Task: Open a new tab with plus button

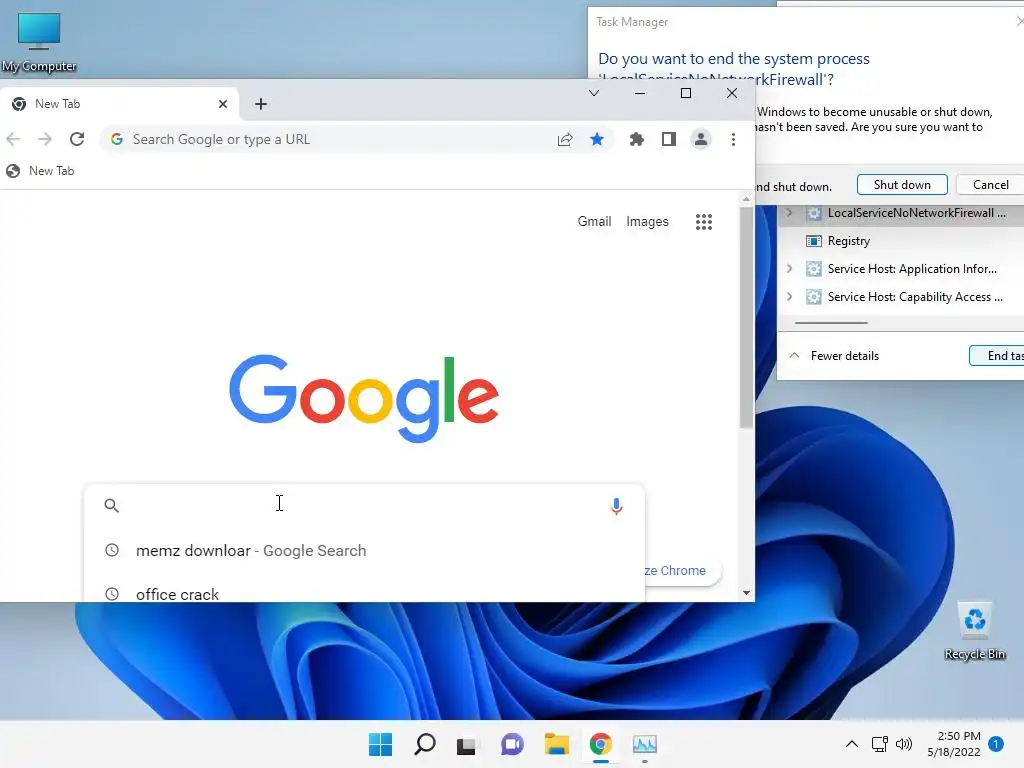Action: tap(261, 104)
